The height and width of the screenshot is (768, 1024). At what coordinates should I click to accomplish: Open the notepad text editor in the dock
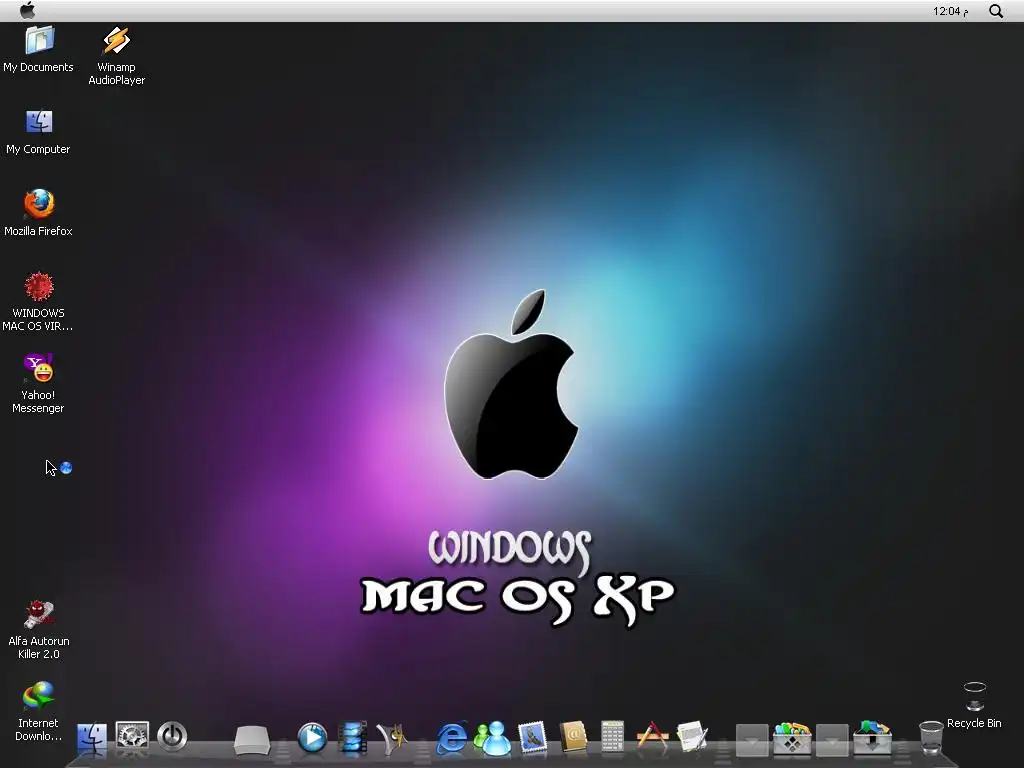(x=692, y=737)
